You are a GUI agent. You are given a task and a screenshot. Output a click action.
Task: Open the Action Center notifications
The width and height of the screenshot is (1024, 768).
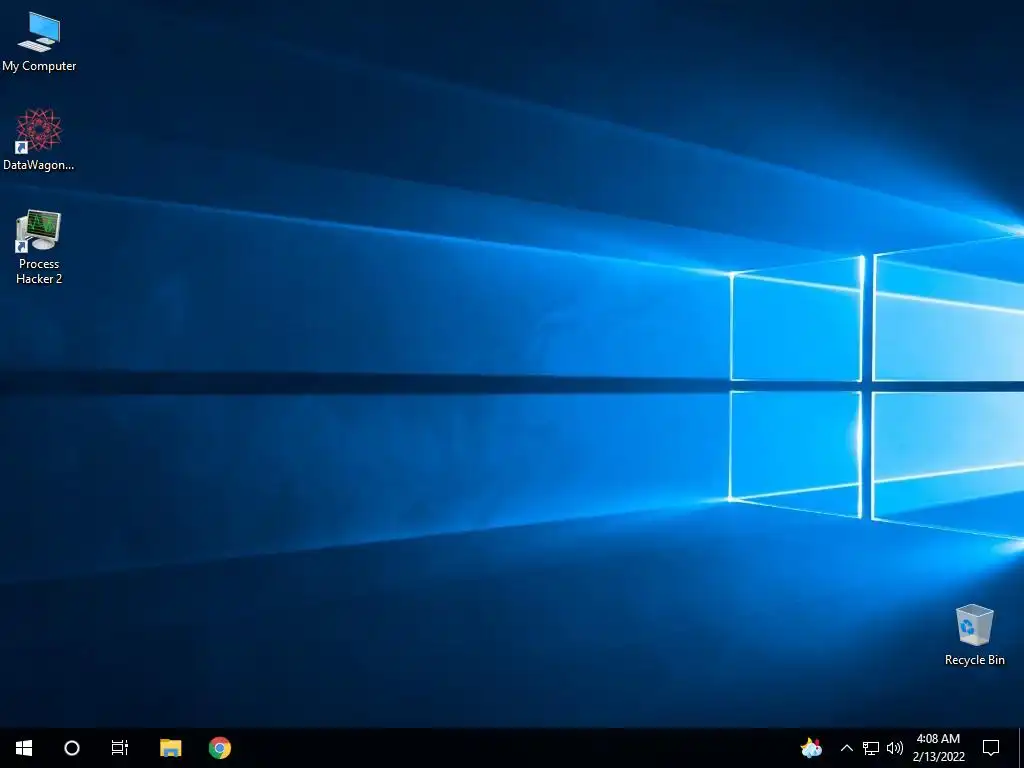pyautogui.click(x=991, y=748)
